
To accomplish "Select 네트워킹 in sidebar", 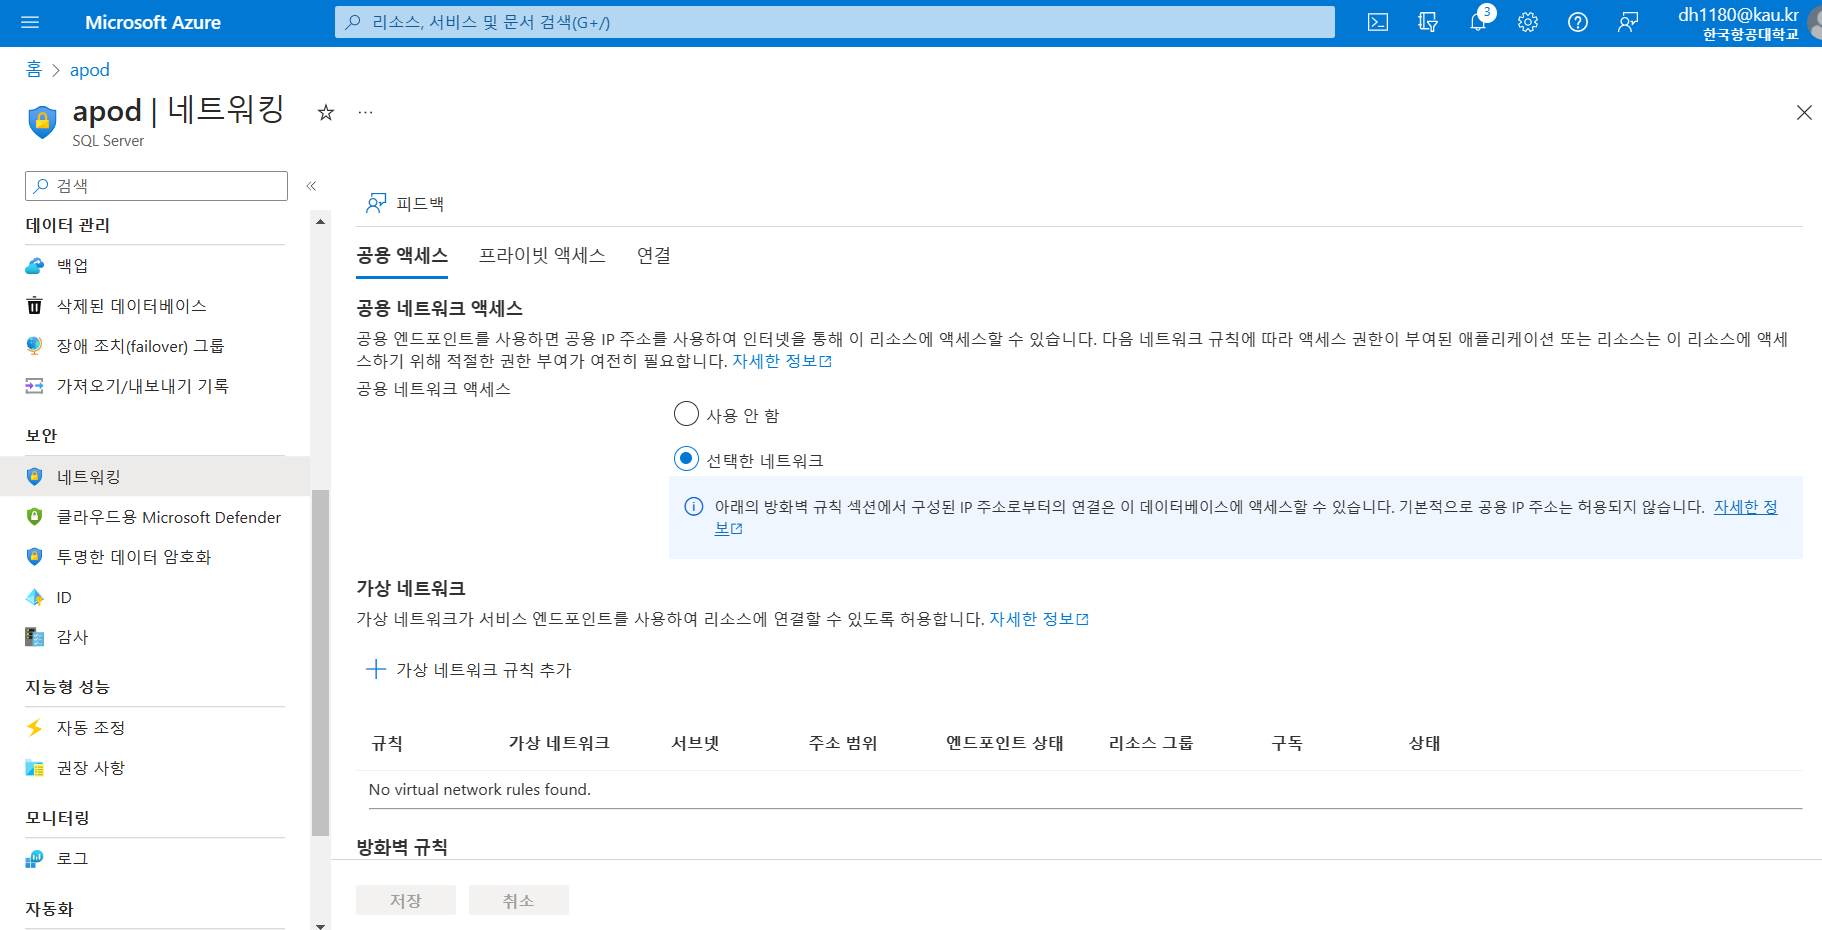I will pos(155,477).
